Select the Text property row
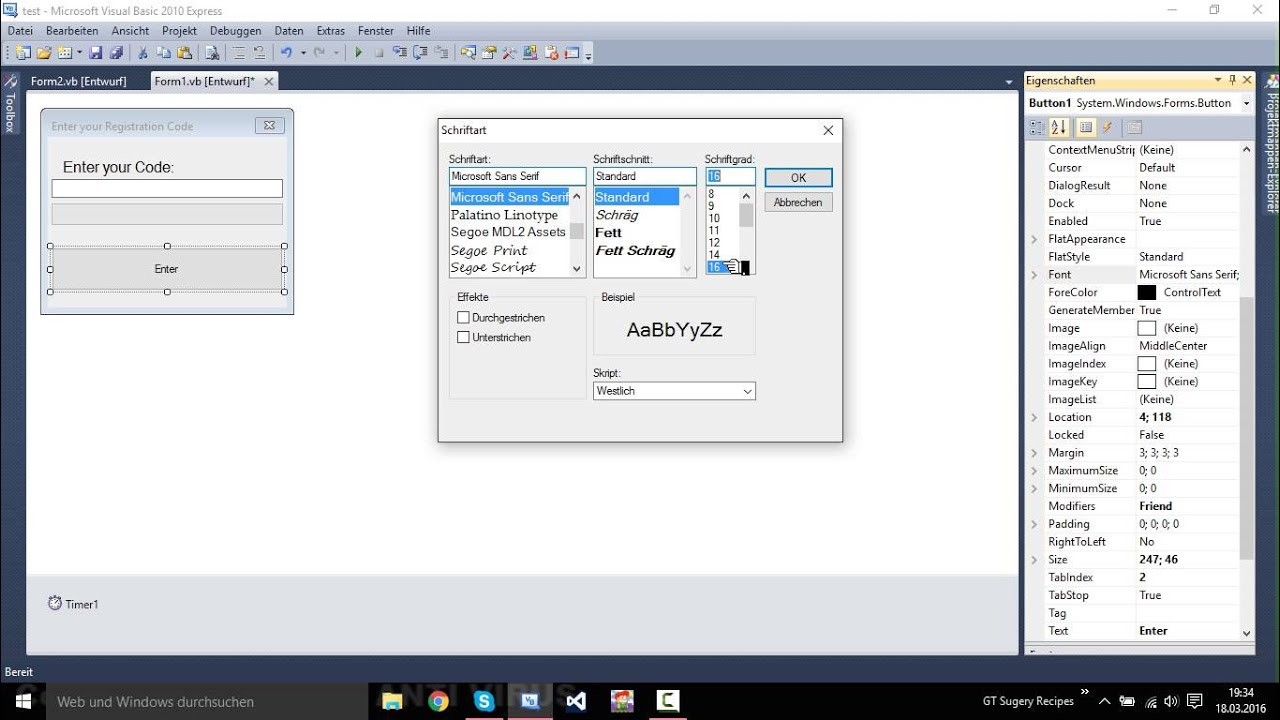The width and height of the screenshot is (1280, 720). [x=1139, y=631]
